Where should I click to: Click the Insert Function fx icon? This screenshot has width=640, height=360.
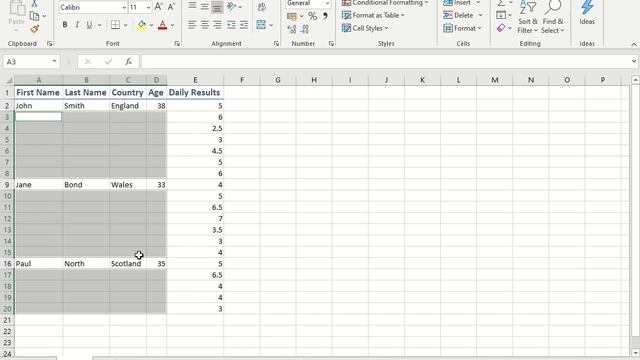[129, 62]
